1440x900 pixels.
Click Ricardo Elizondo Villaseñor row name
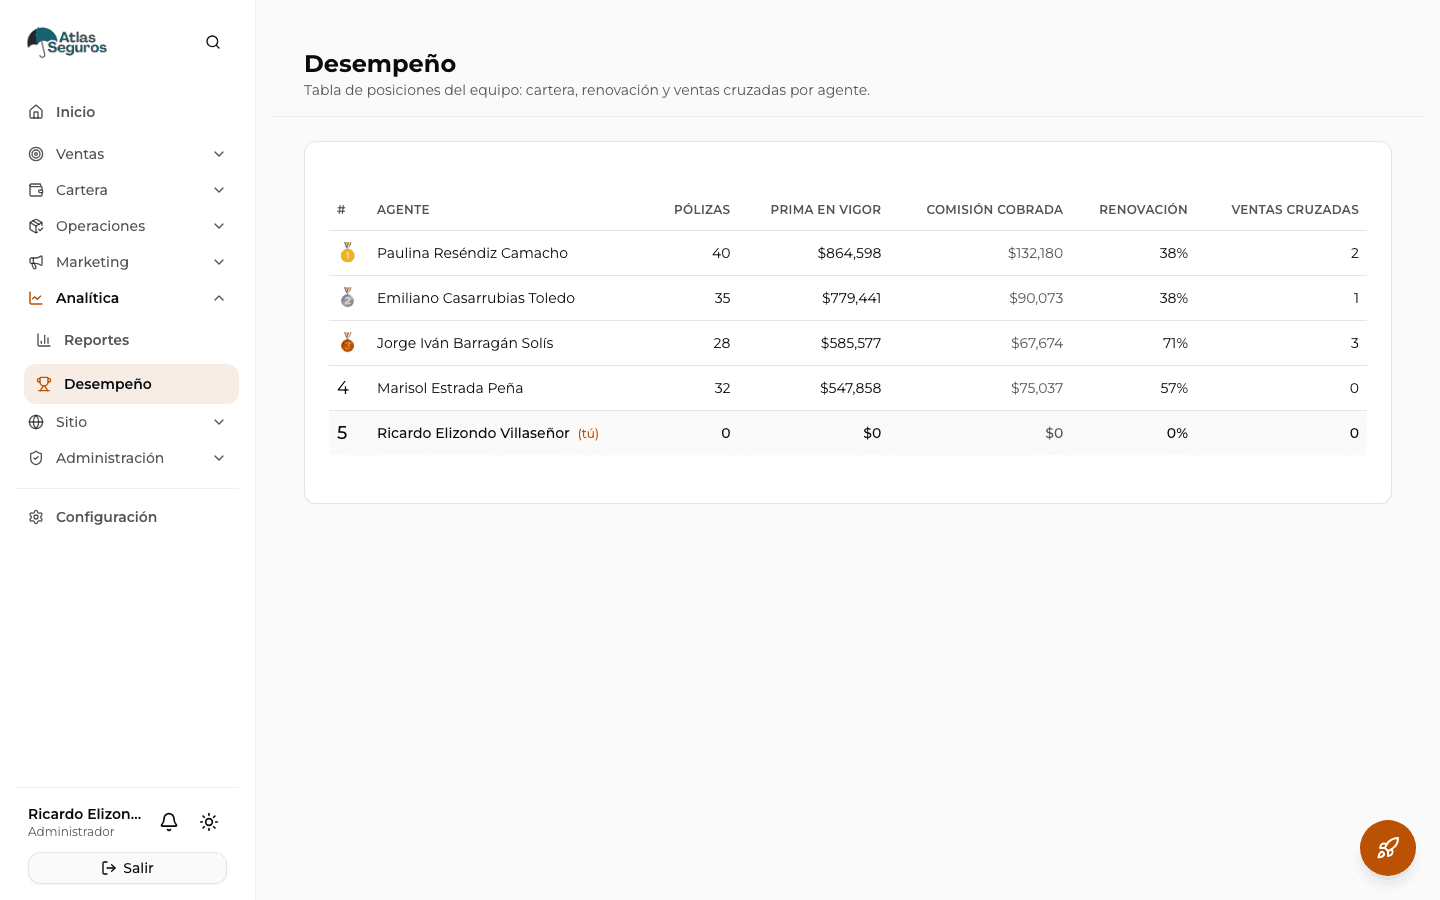coord(473,433)
